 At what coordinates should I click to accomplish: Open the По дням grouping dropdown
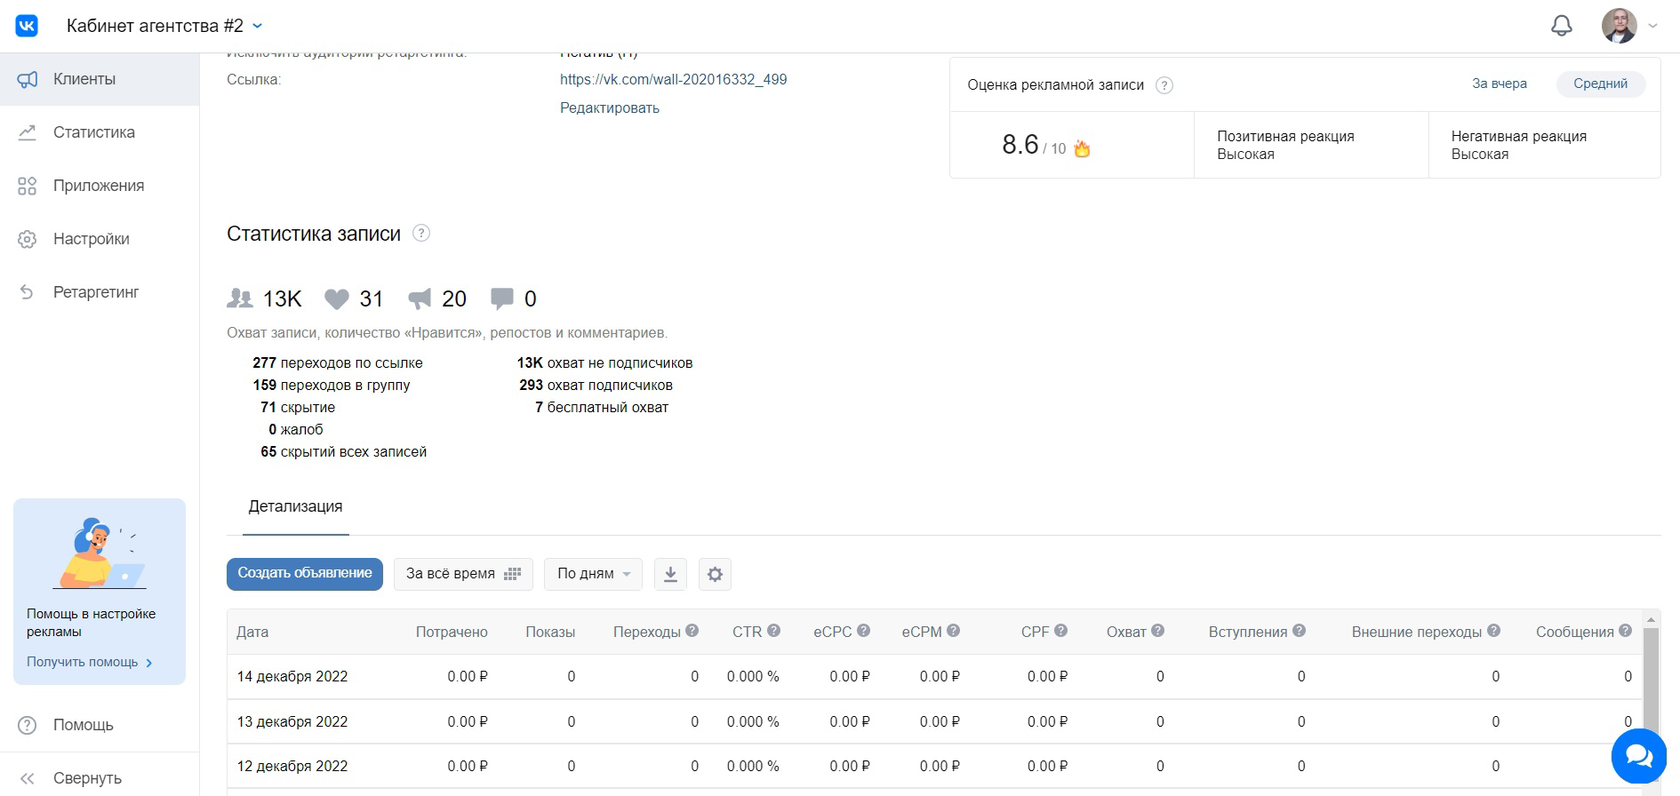pos(594,574)
